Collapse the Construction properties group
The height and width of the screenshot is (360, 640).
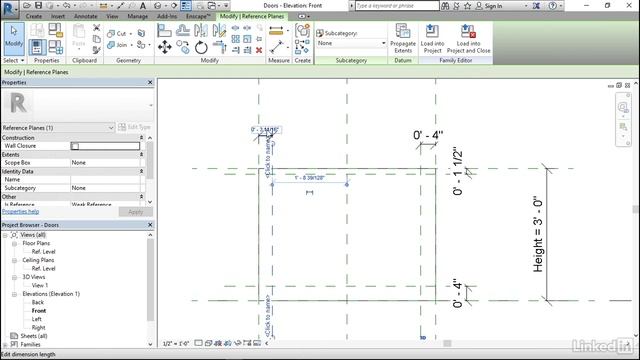tap(141, 138)
